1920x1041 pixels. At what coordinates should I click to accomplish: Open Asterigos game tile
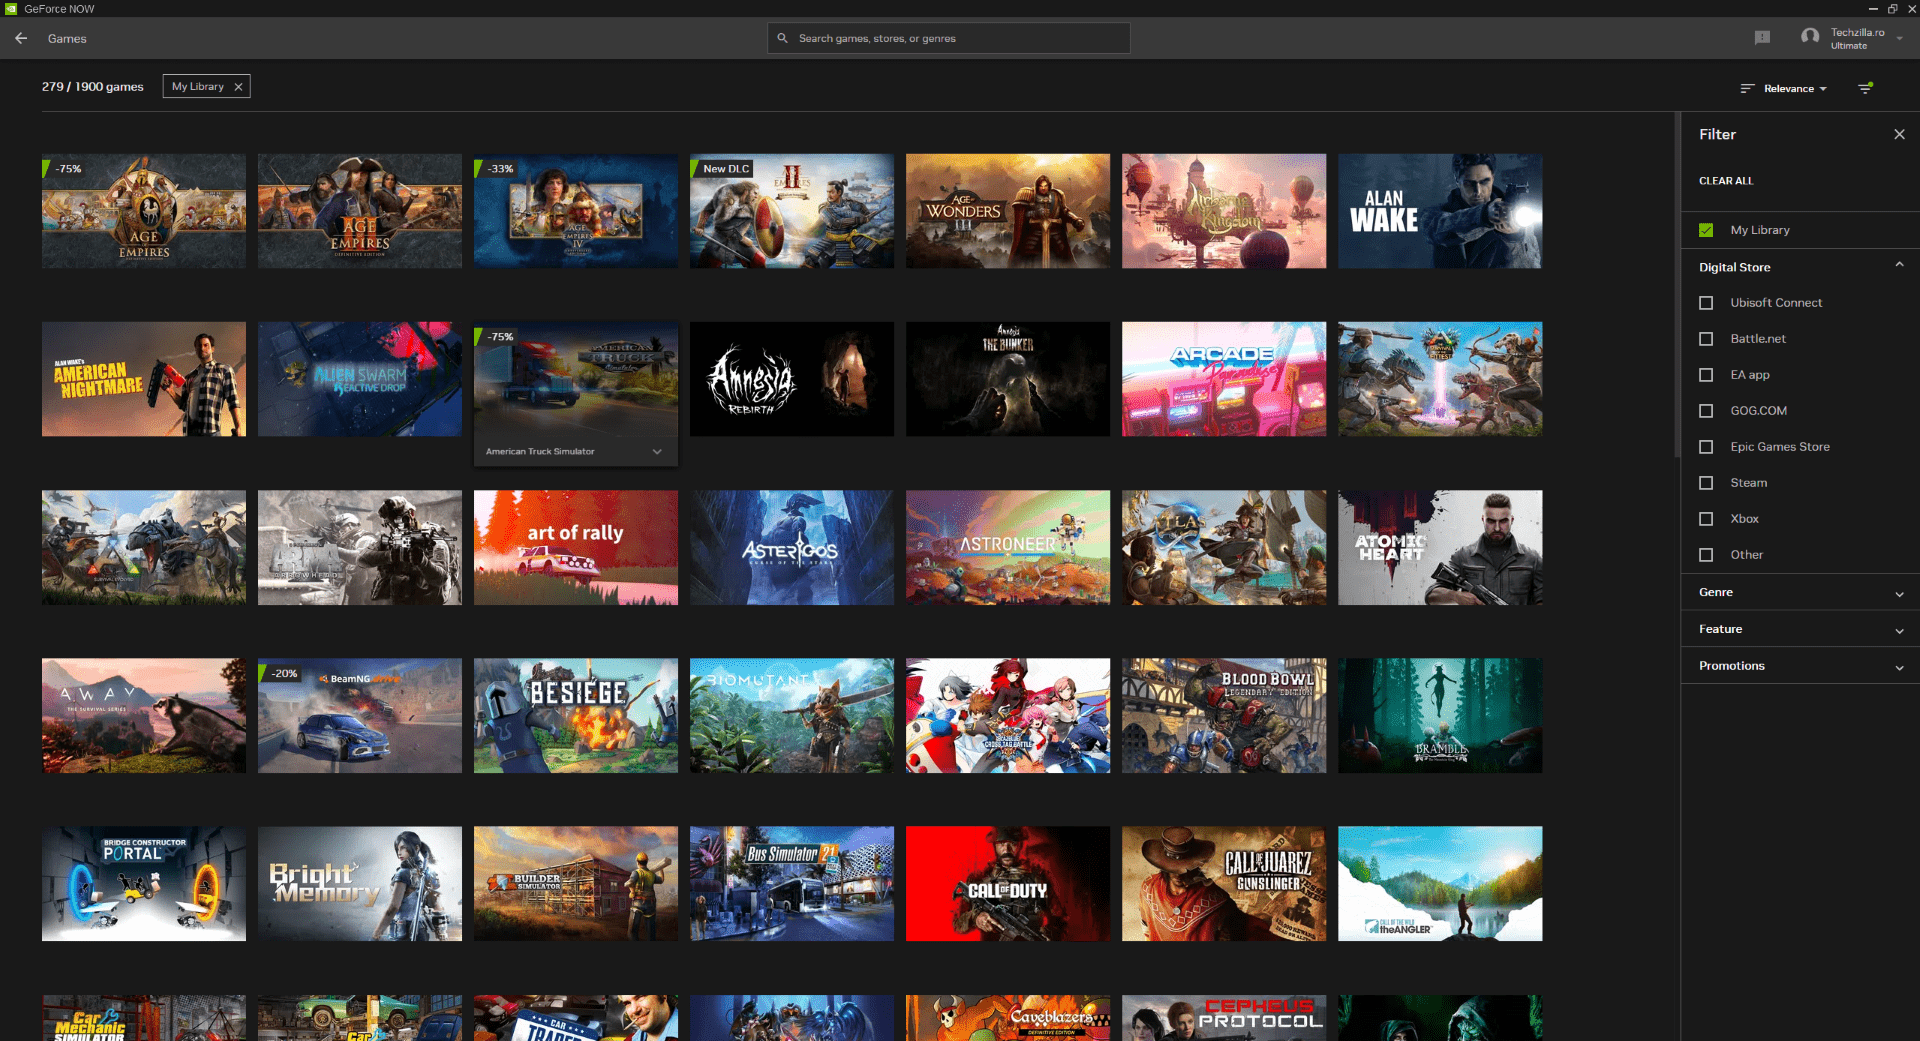792,547
